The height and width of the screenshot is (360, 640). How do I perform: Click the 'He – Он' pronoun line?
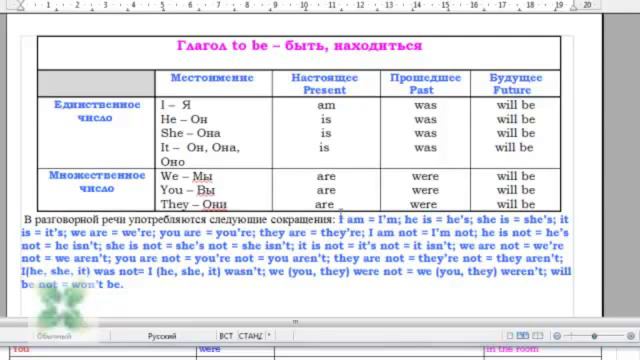coord(184,120)
